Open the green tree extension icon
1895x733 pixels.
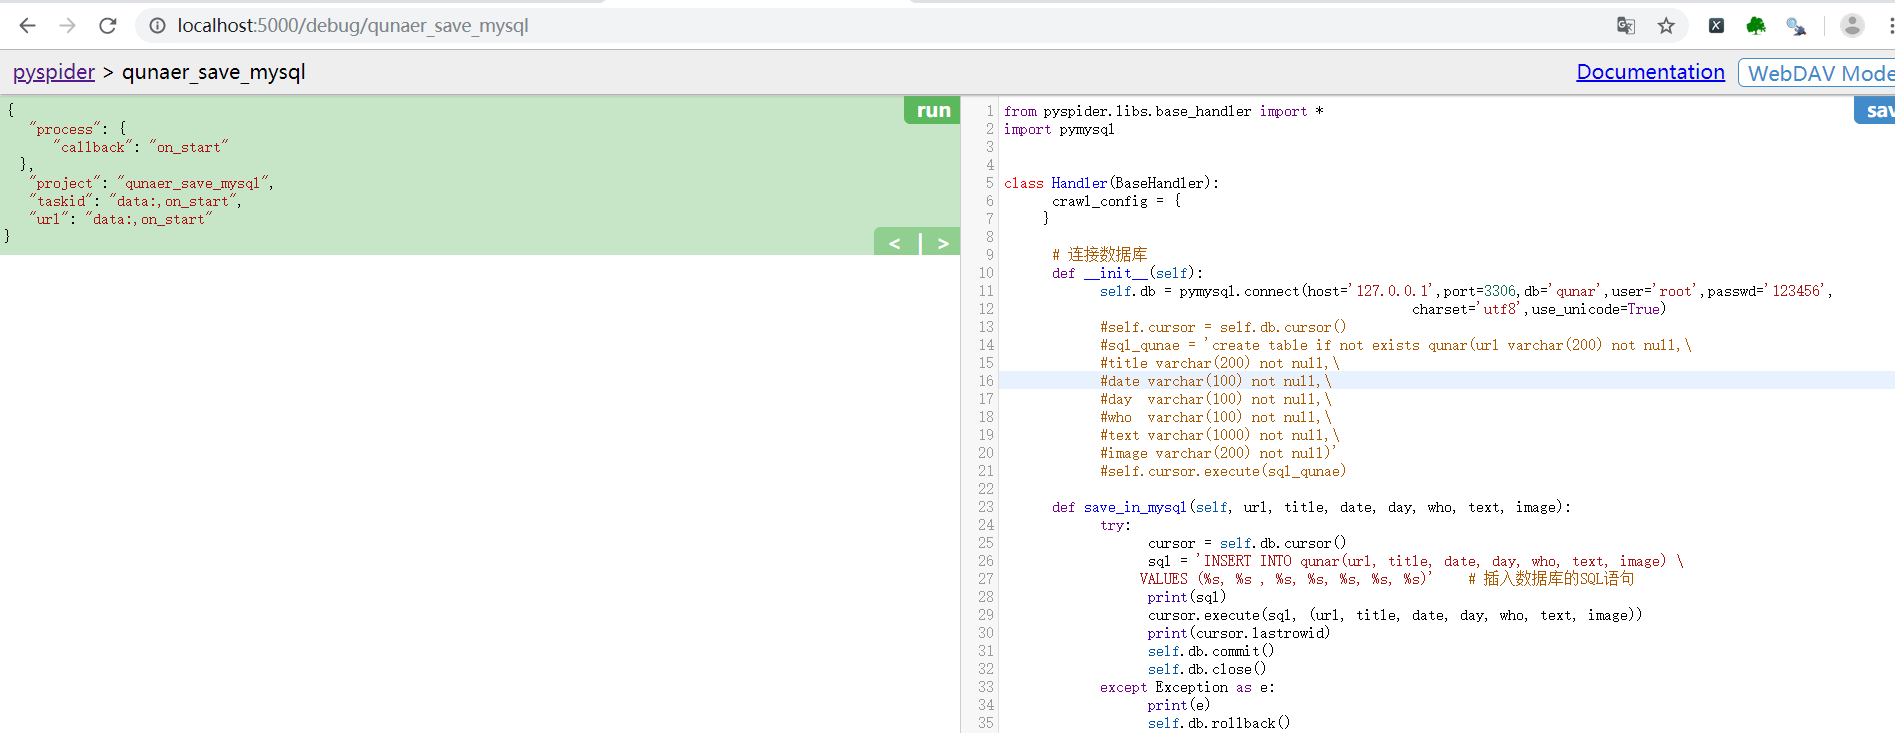point(1756,26)
